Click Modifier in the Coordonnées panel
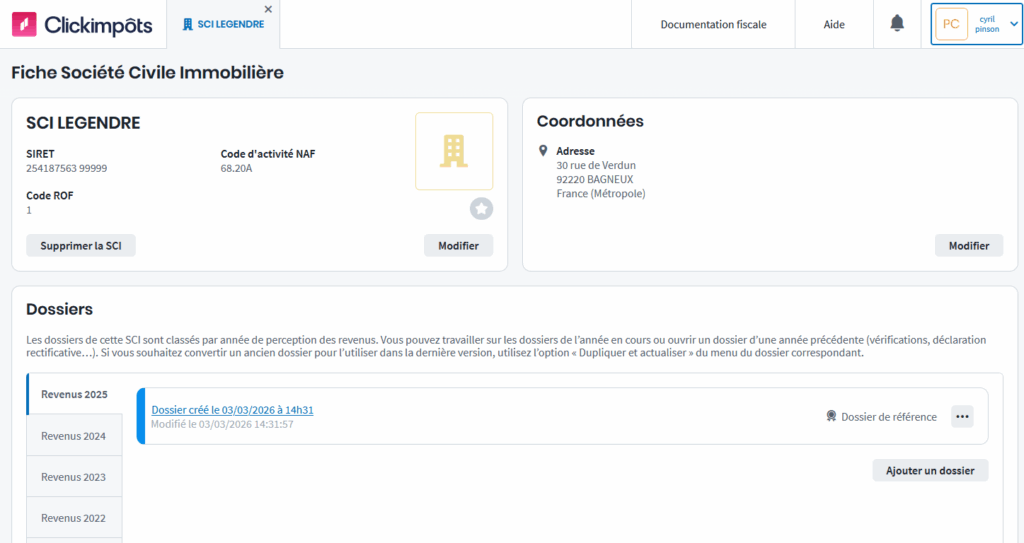The width and height of the screenshot is (1024, 543). click(968, 246)
